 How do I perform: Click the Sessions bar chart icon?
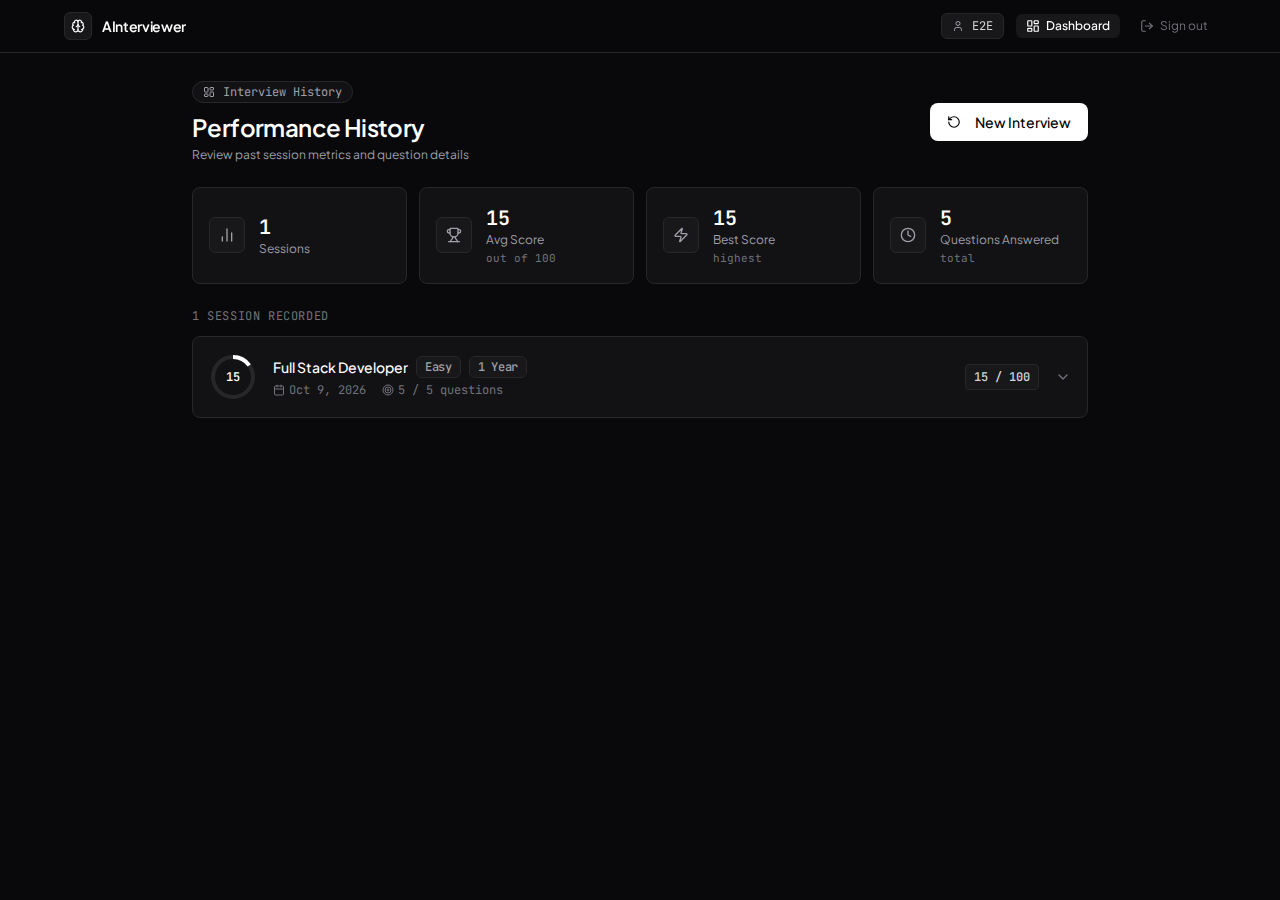pos(227,235)
